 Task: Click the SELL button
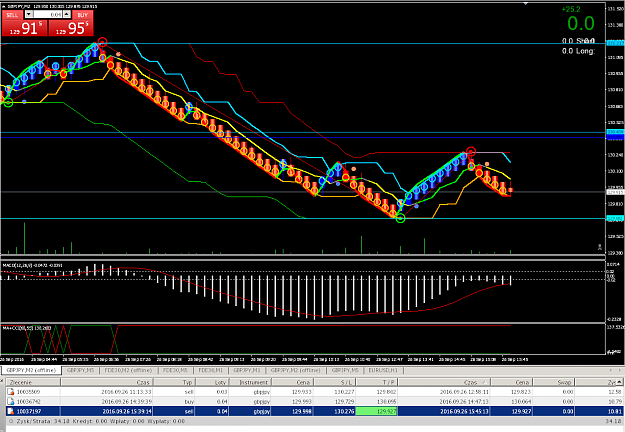pyautogui.click(x=12, y=15)
